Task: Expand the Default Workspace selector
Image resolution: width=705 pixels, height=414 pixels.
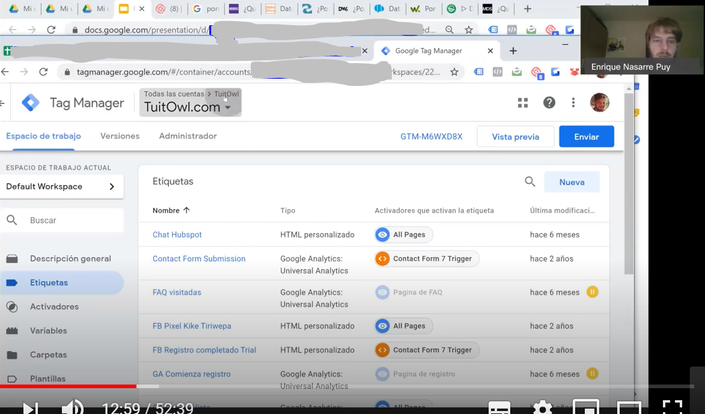Action: (62, 186)
